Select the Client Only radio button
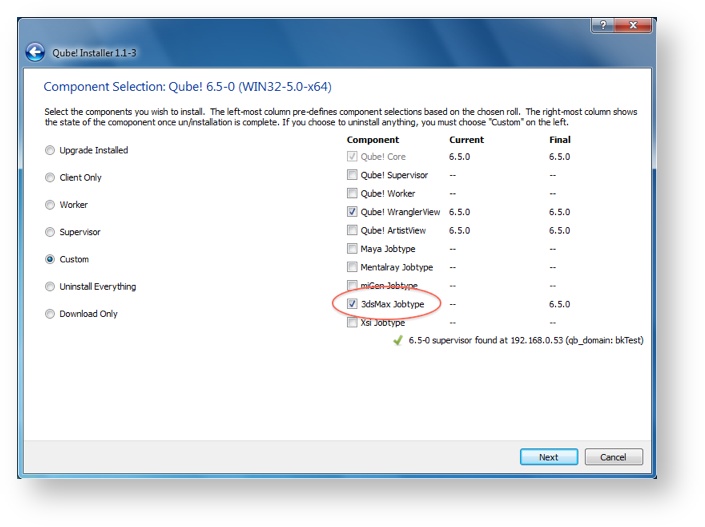This screenshot has width=705, height=527. (x=50, y=178)
